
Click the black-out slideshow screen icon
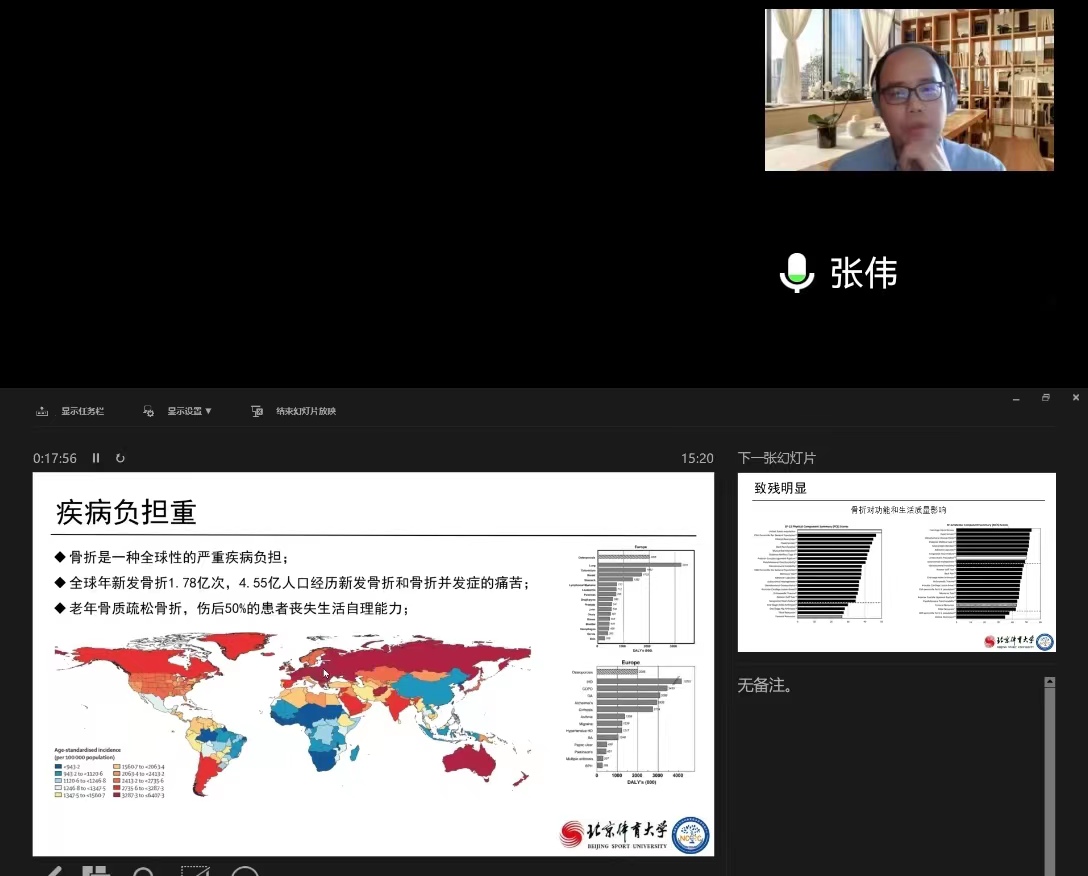click(x=195, y=872)
